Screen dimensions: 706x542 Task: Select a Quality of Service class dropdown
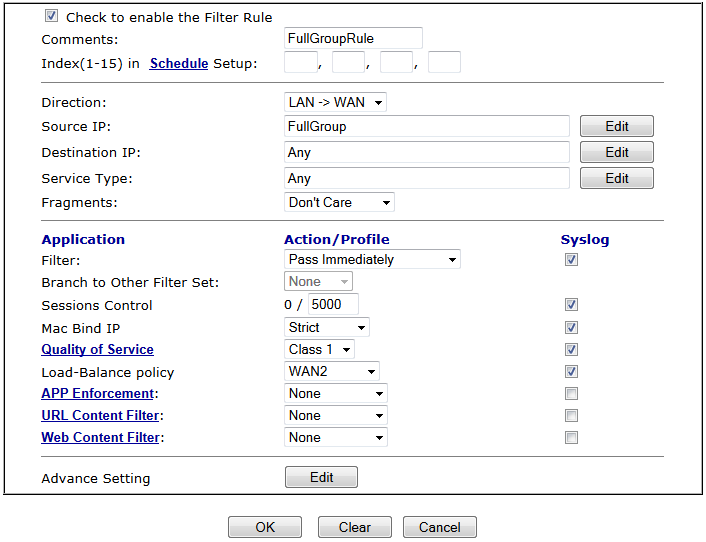[x=320, y=349]
